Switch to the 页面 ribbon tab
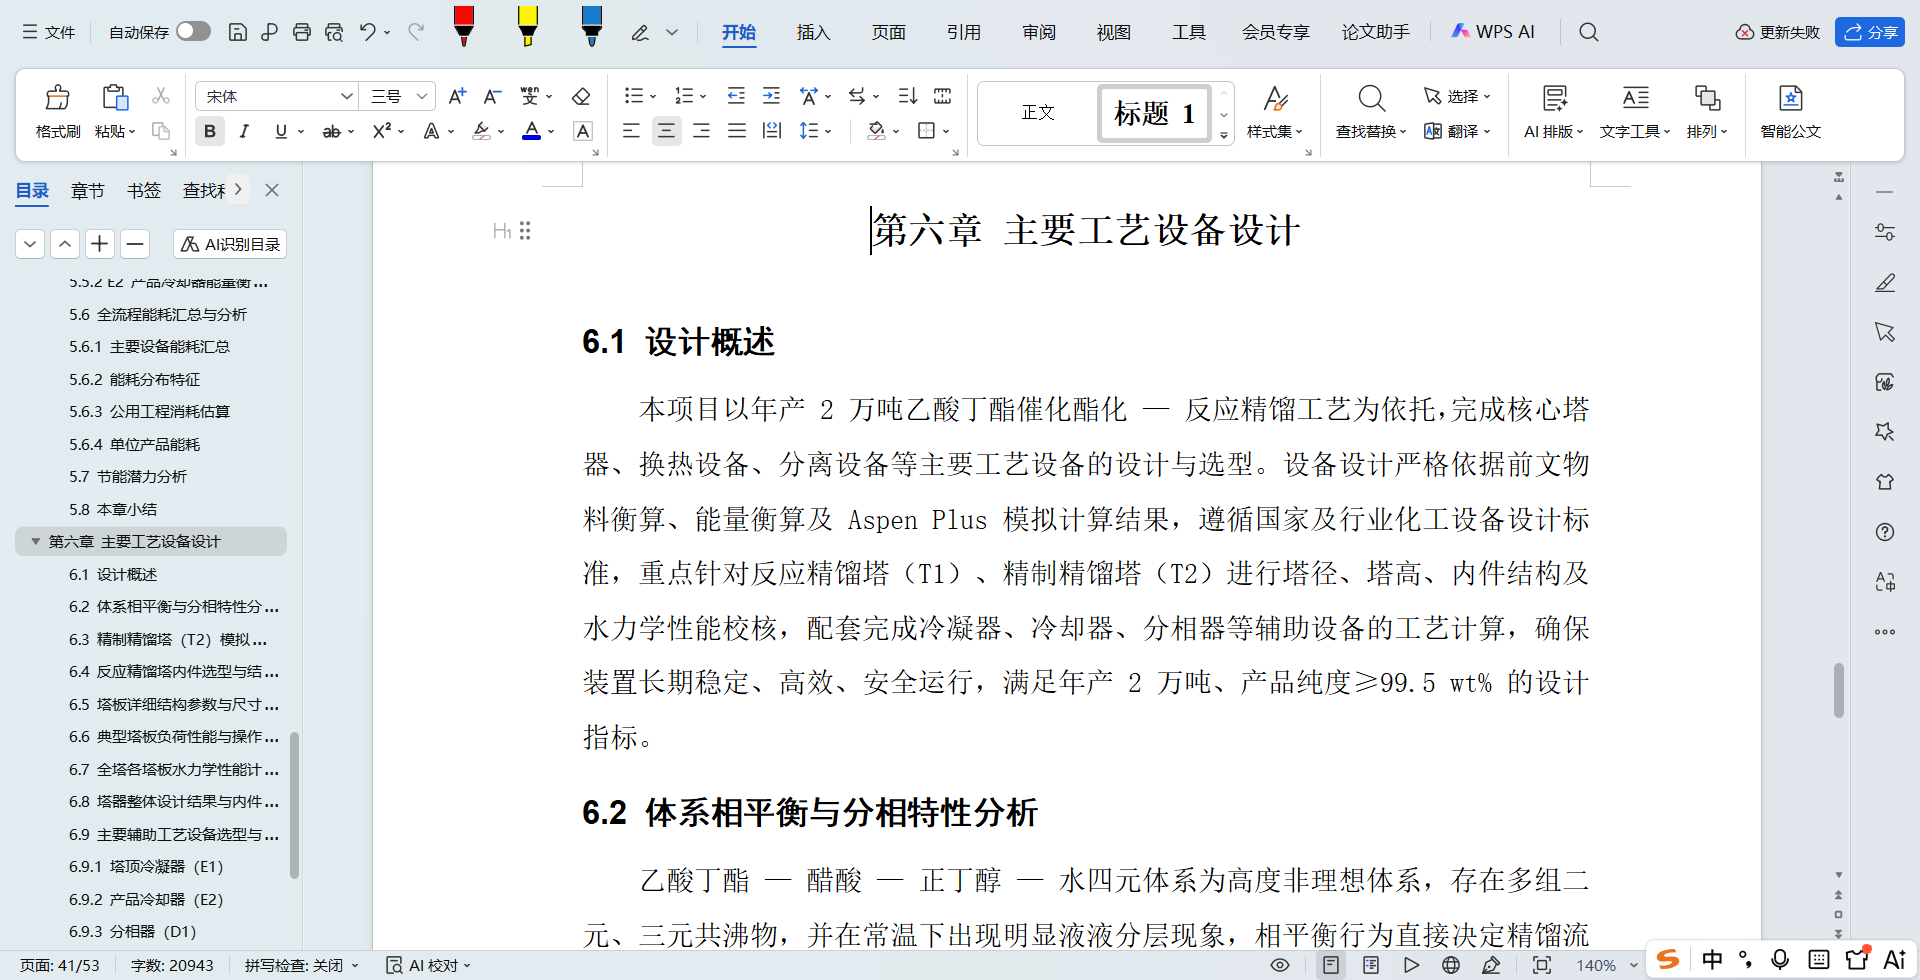1920x980 pixels. (888, 32)
